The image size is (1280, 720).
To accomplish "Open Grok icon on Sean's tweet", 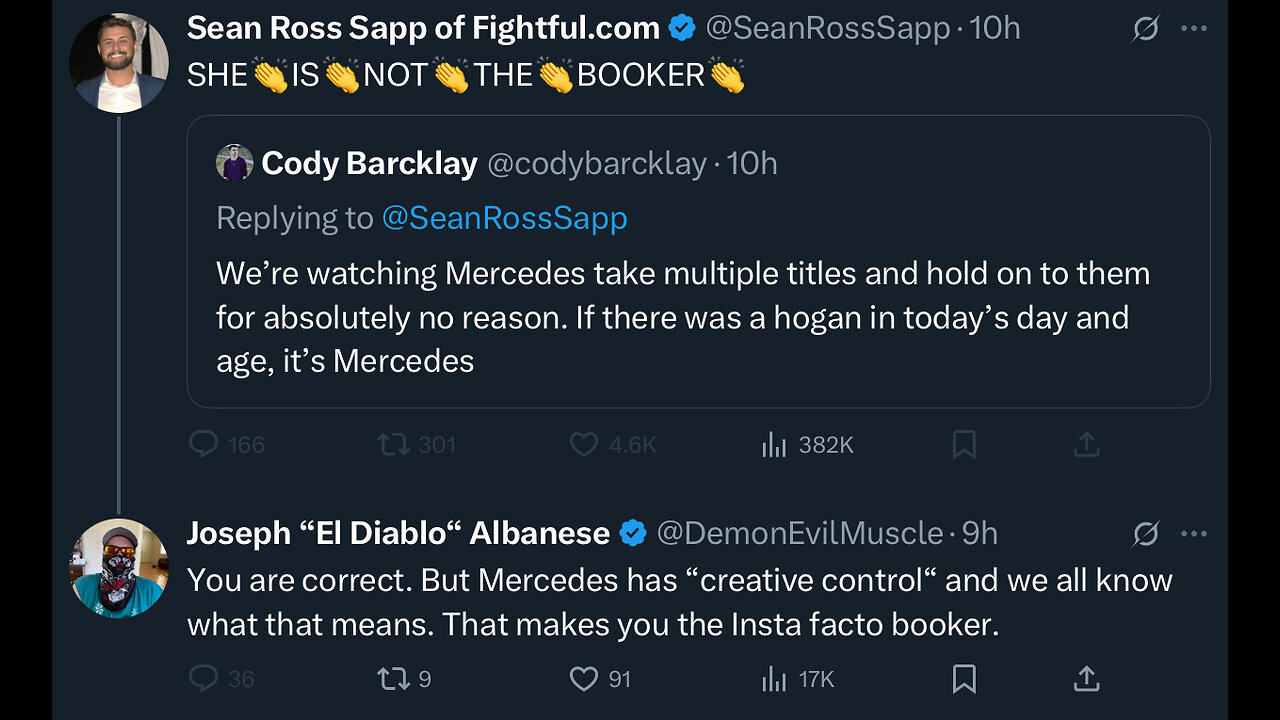I will (x=1145, y=29).
